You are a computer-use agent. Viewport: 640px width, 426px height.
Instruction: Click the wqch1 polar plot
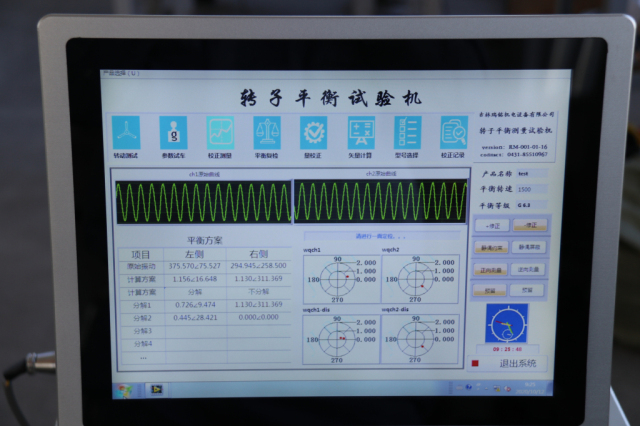[x=340, y=279]
